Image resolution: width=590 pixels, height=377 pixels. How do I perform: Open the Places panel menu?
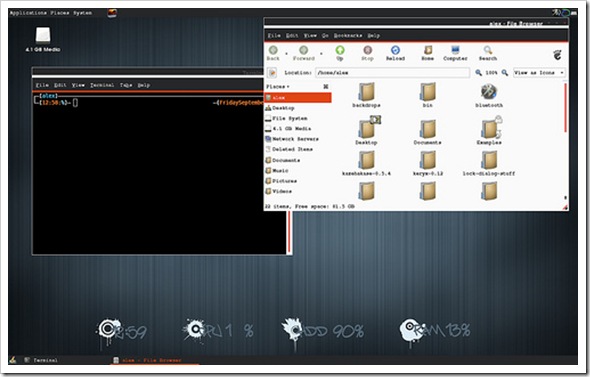pos(60,13)
